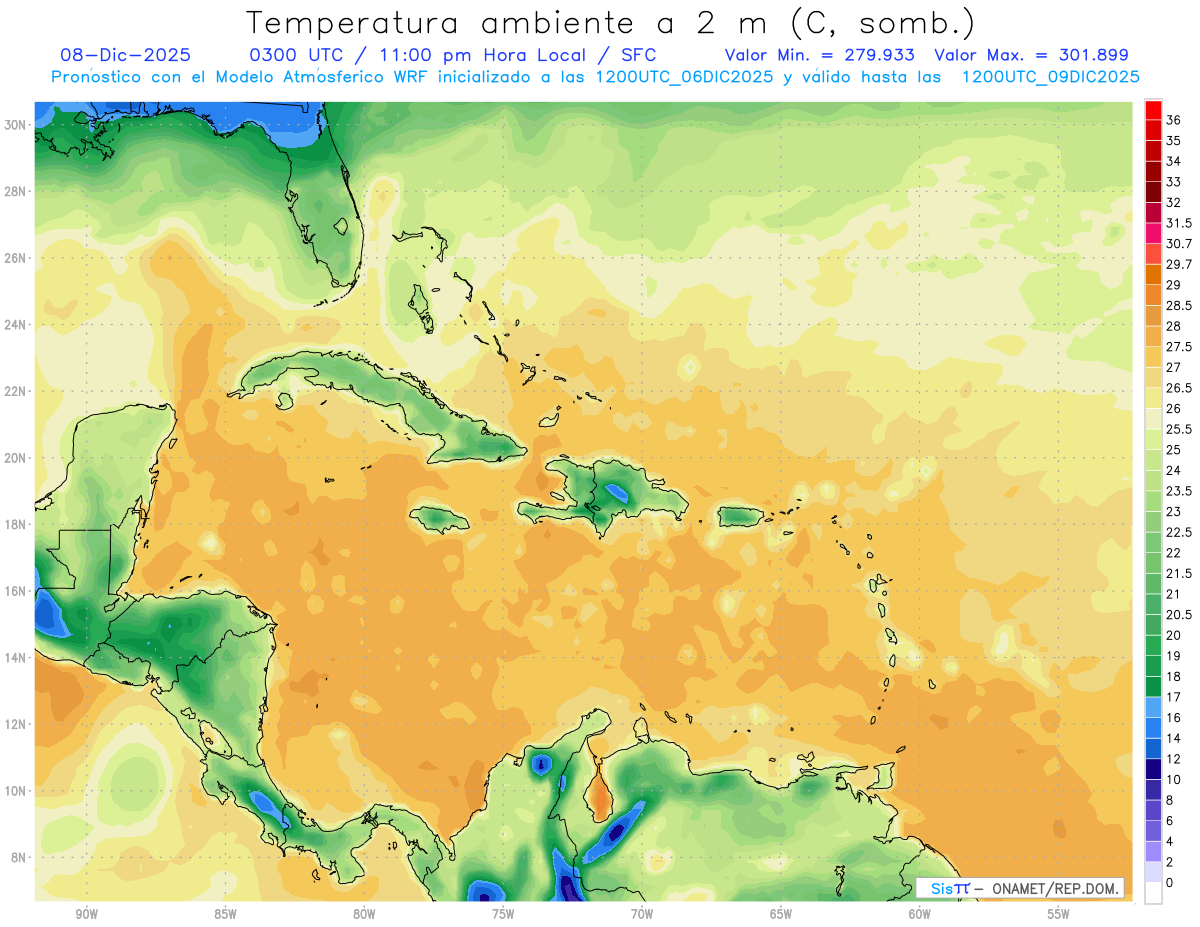
Task: Click legend value 30.7
Action: coord(1179,244)
